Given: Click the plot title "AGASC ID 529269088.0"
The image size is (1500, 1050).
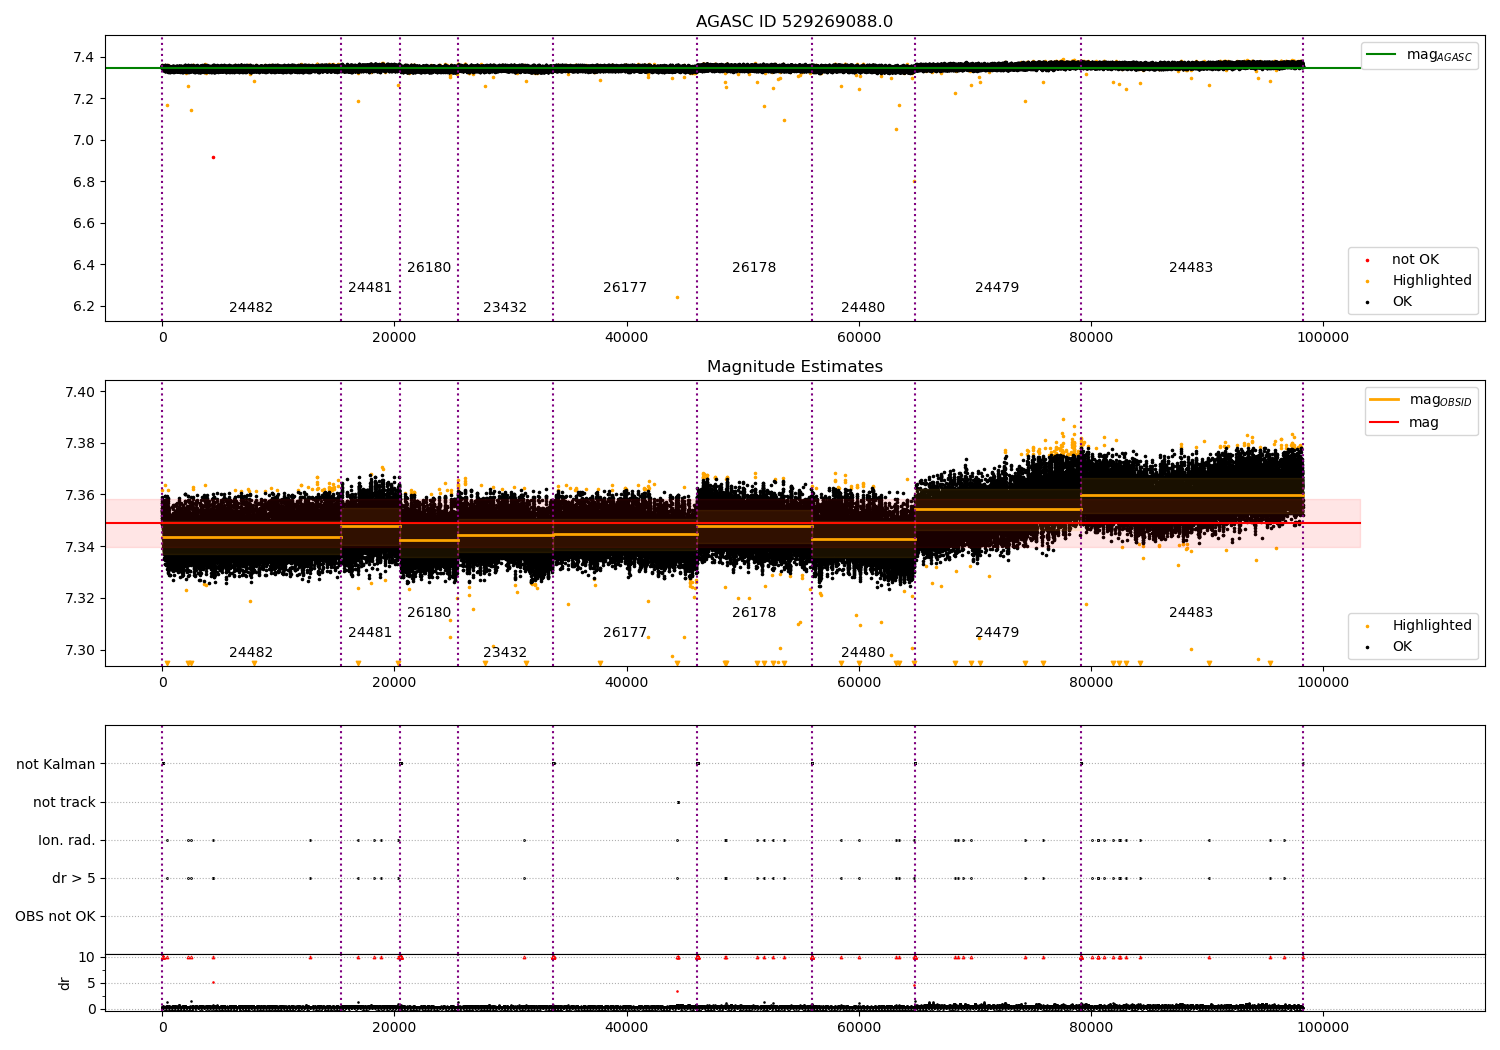Looking at the screenshot, I should pos(794,22).
